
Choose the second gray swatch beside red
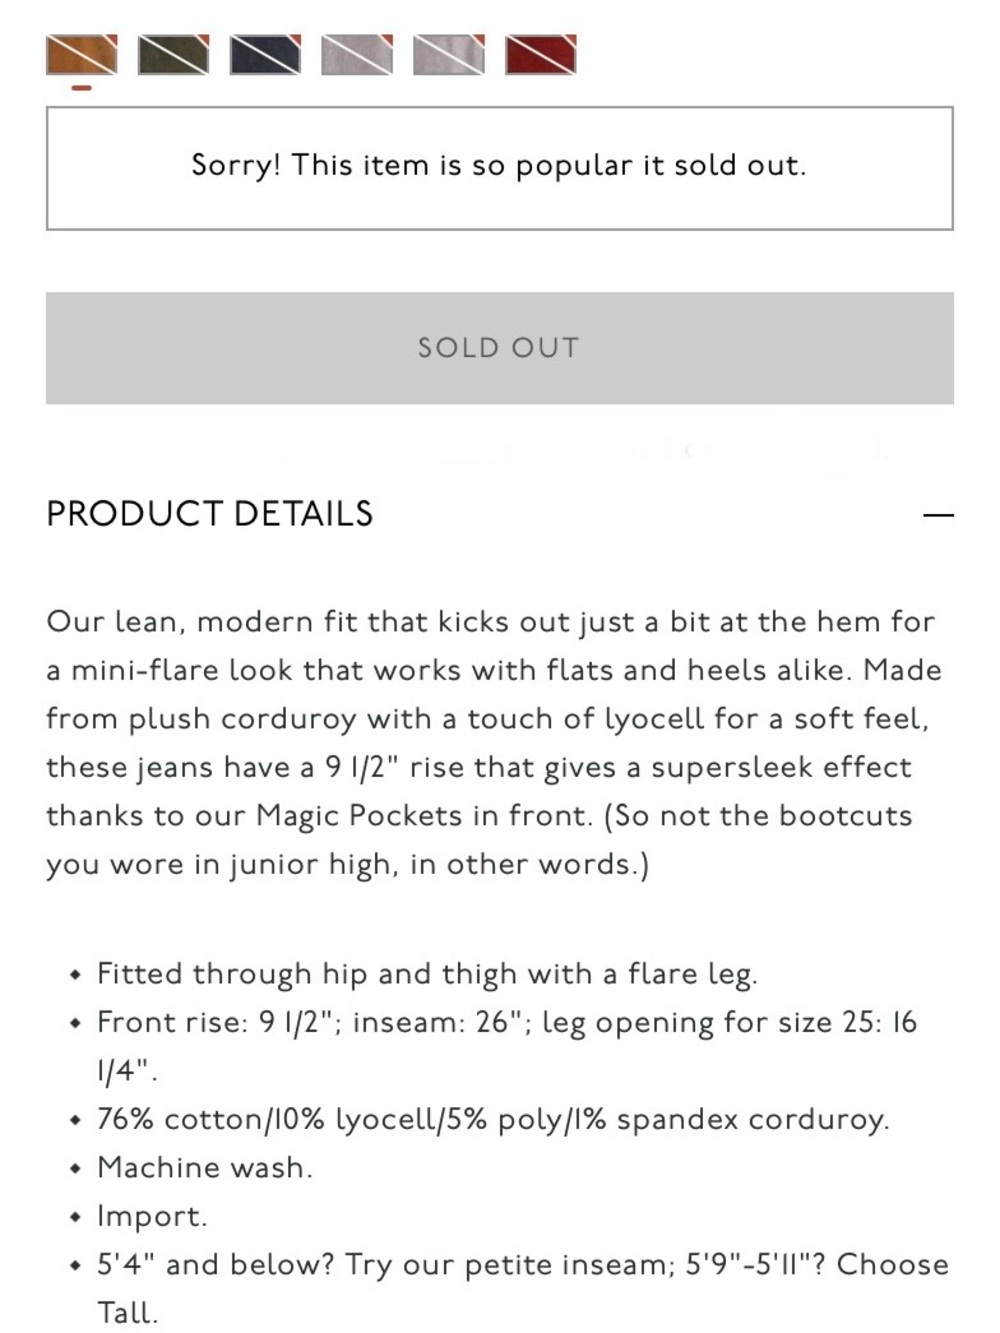click(x=449, y=54)
